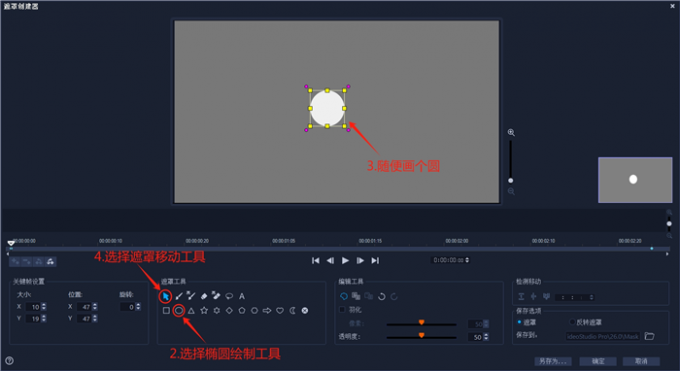Click the size X input field
680x371 pixels.
(x=33, y=307)
